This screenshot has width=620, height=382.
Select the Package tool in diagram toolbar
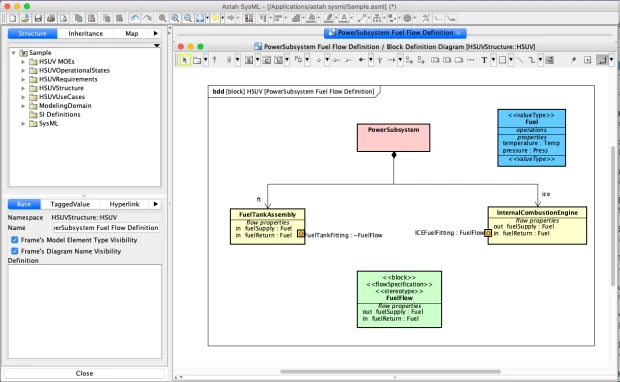click(x=197, y=60)
